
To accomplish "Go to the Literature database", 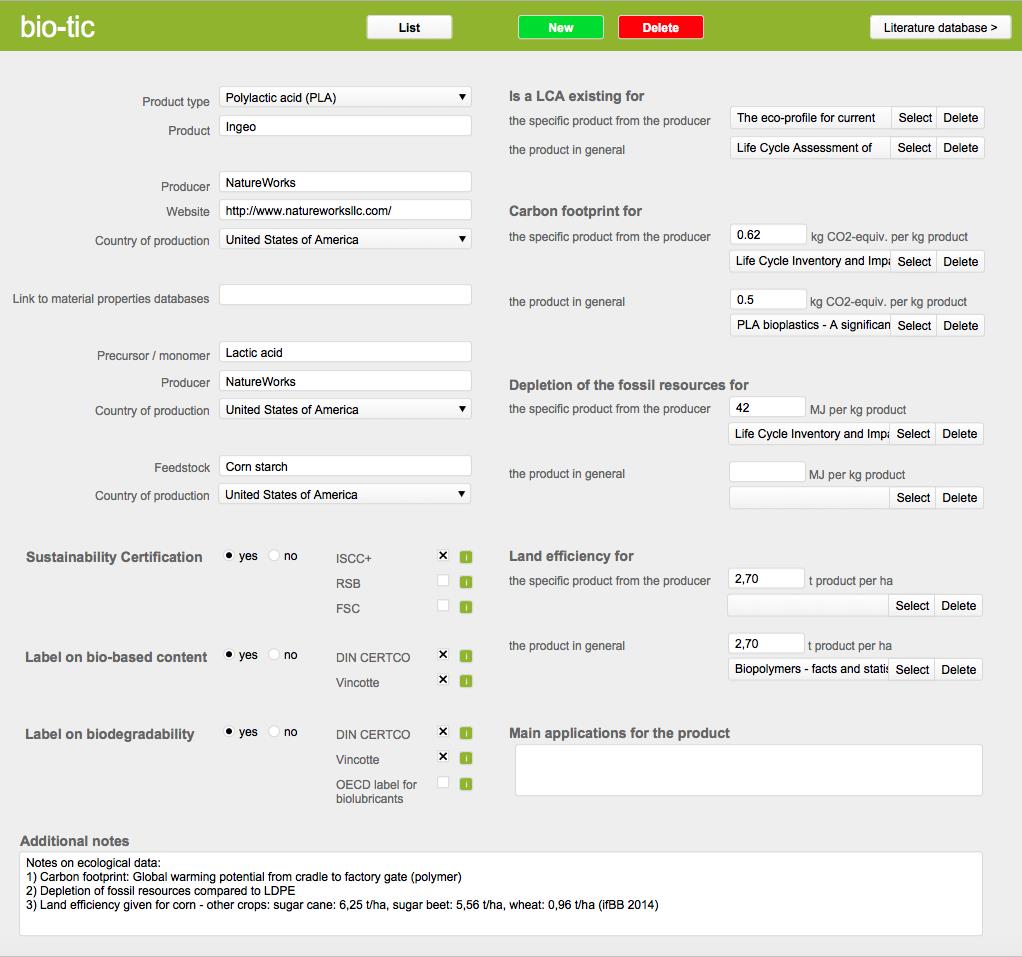I will [x=940, y=28].
